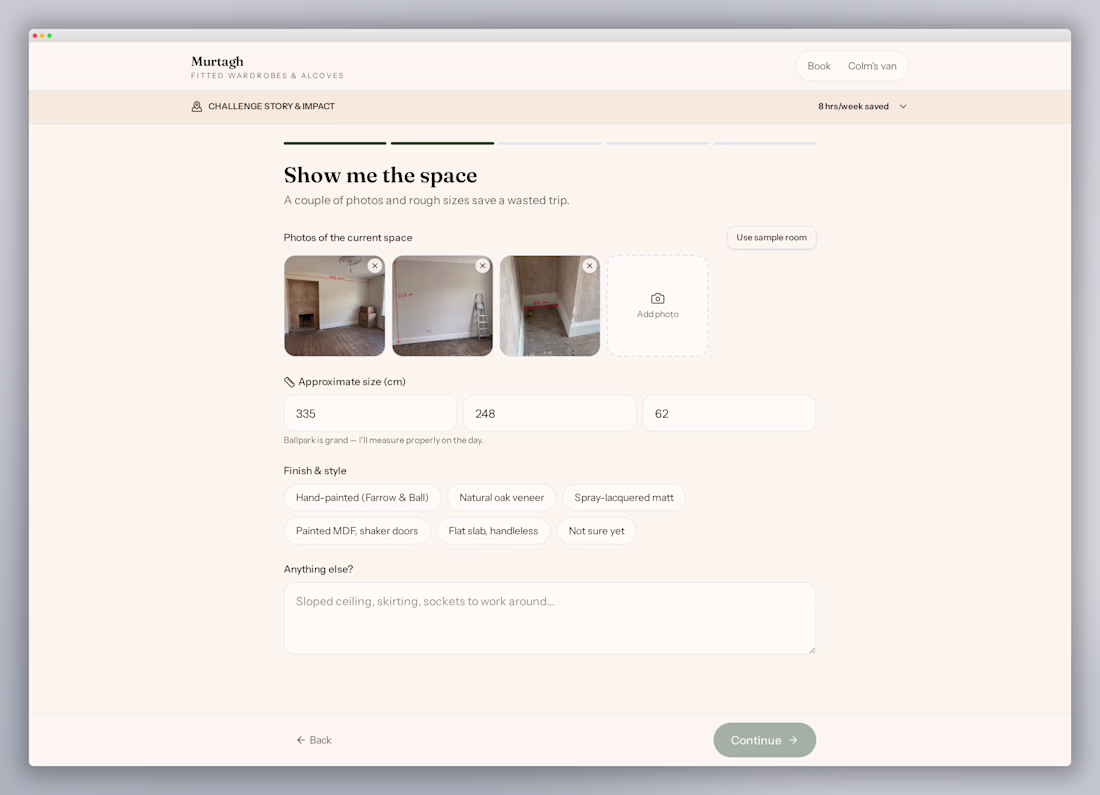
Task: Pick Spray-lacquered matt finish
Action: tap(624, 497)
